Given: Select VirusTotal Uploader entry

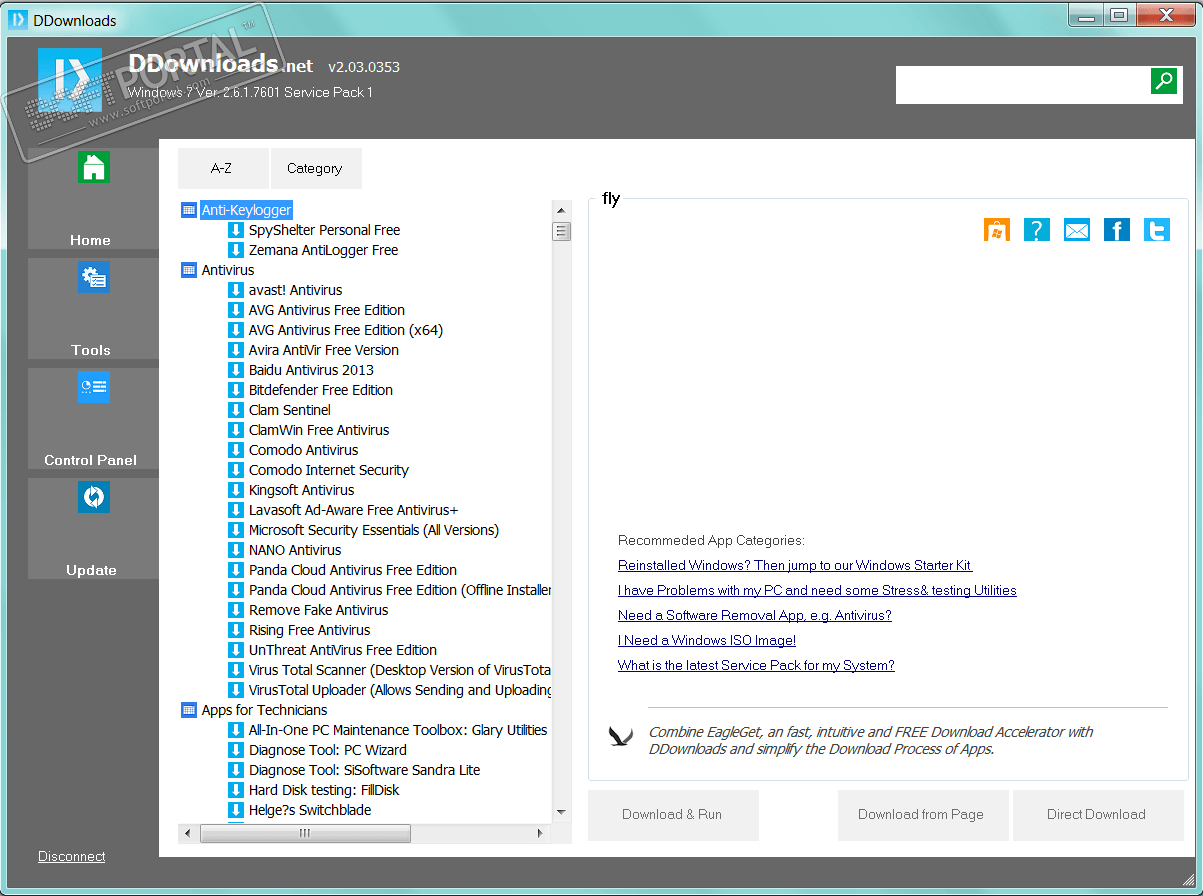Looking at the screenshot, I should 399,690.
